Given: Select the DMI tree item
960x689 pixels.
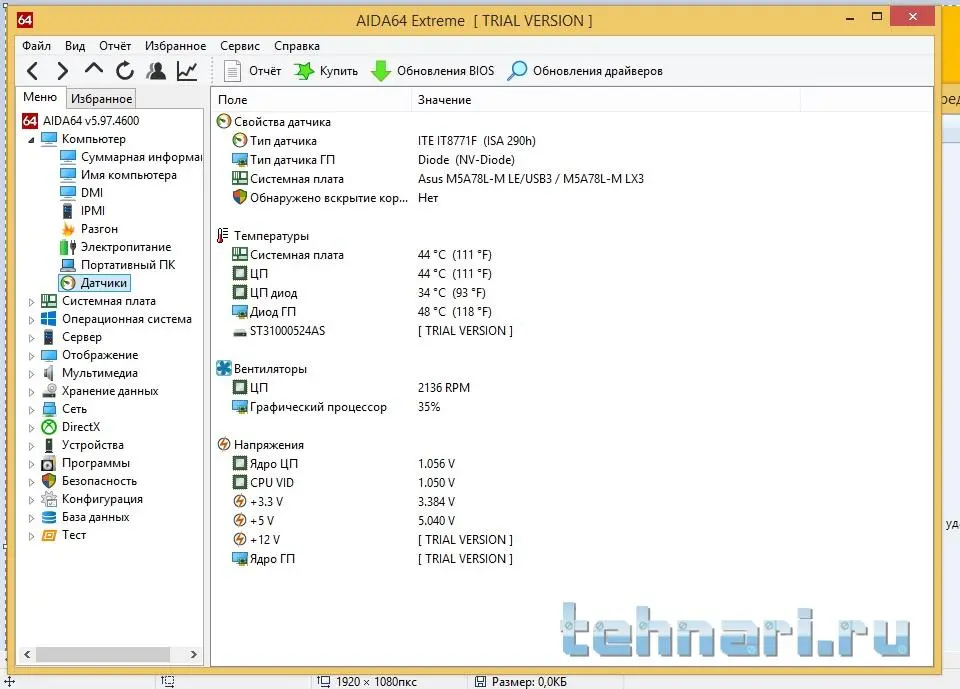Looking at the screenshot, I should [x=81, y=192].
